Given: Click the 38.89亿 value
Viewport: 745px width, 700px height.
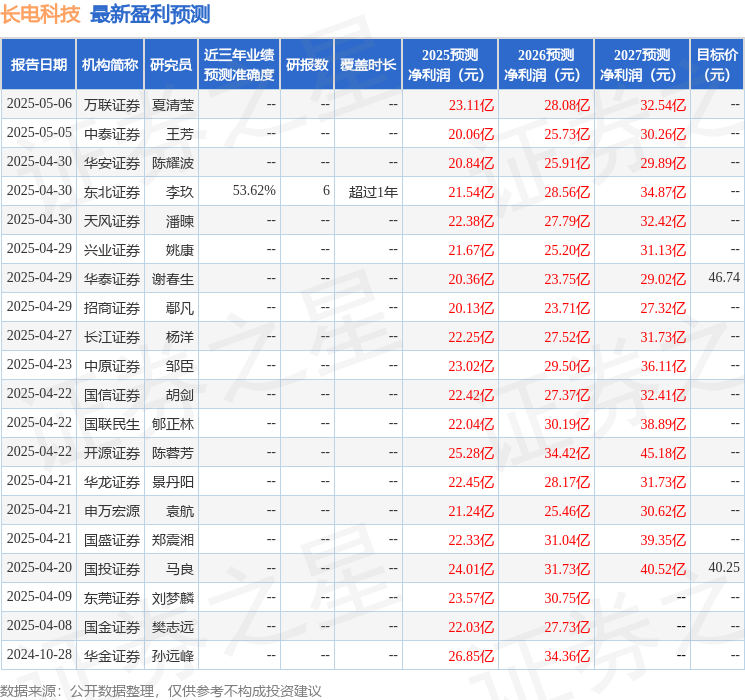Looking at the screenshot, I should (x=663, y=423).
